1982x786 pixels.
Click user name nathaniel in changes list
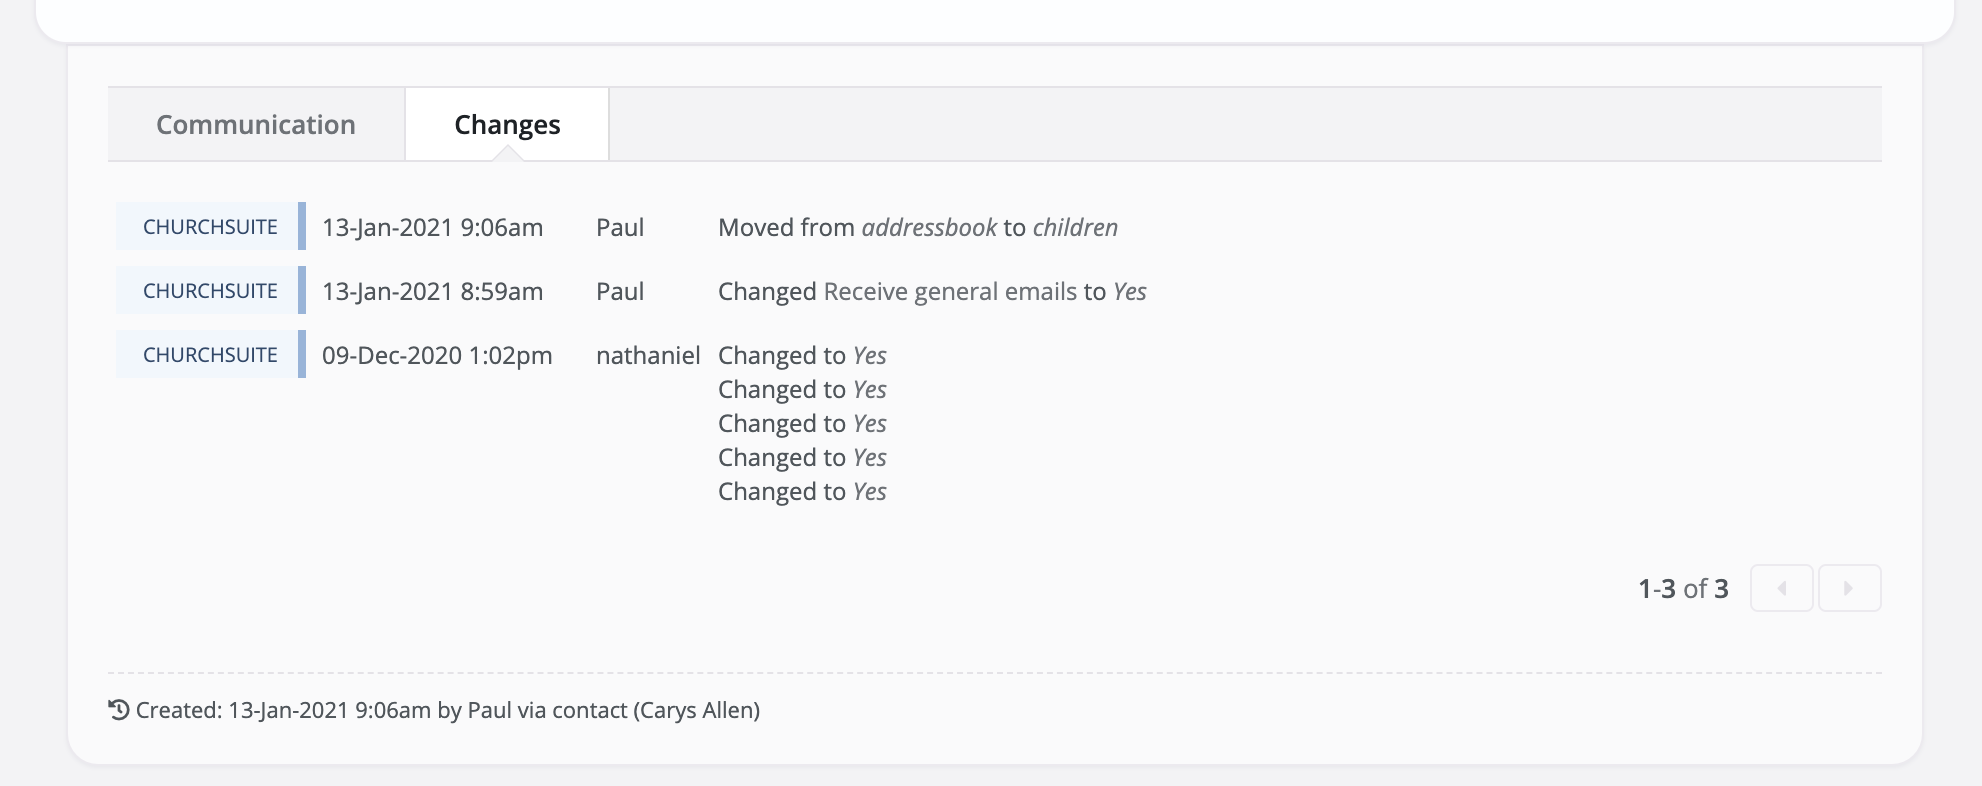pos(648,355)
